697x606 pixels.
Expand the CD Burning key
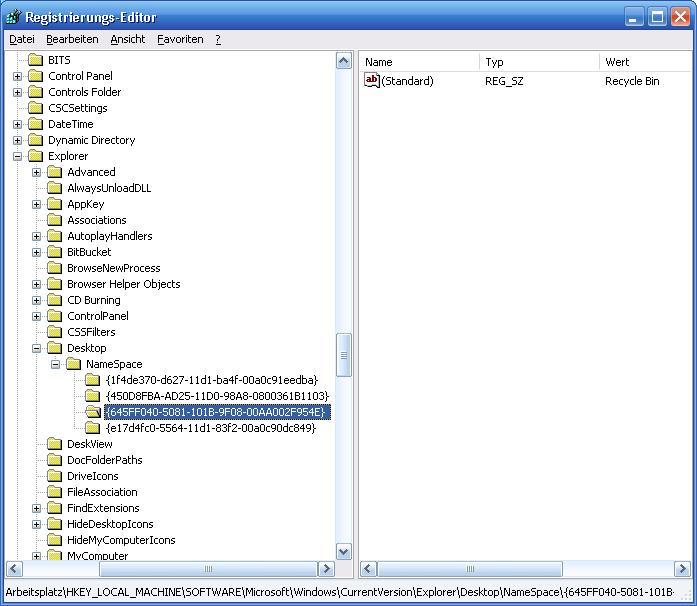(36, 301)
